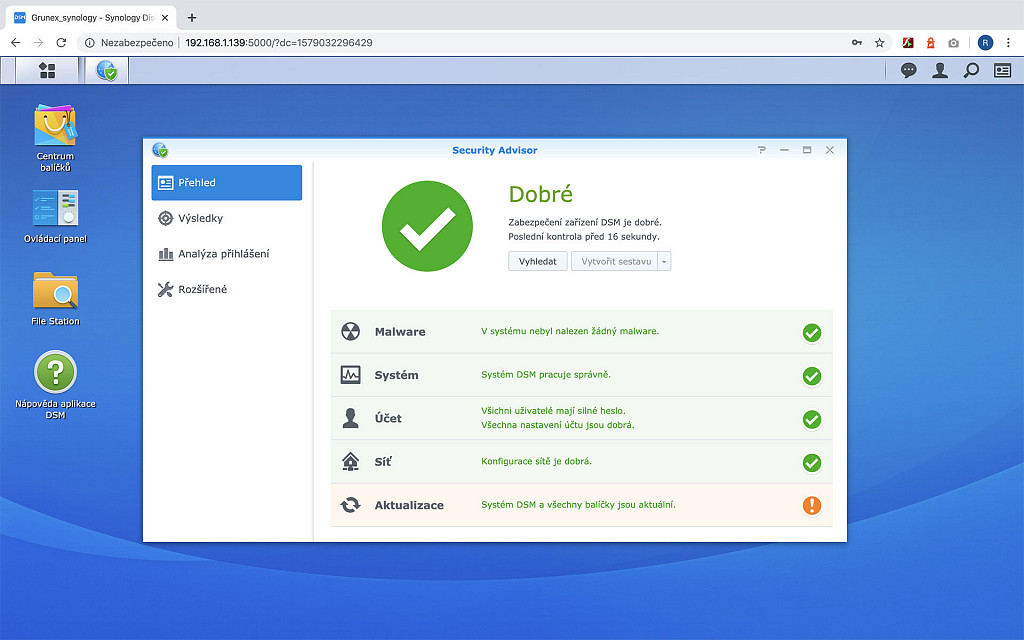
Task: Click the Malware category globe icon
Action: coord(350,331)
